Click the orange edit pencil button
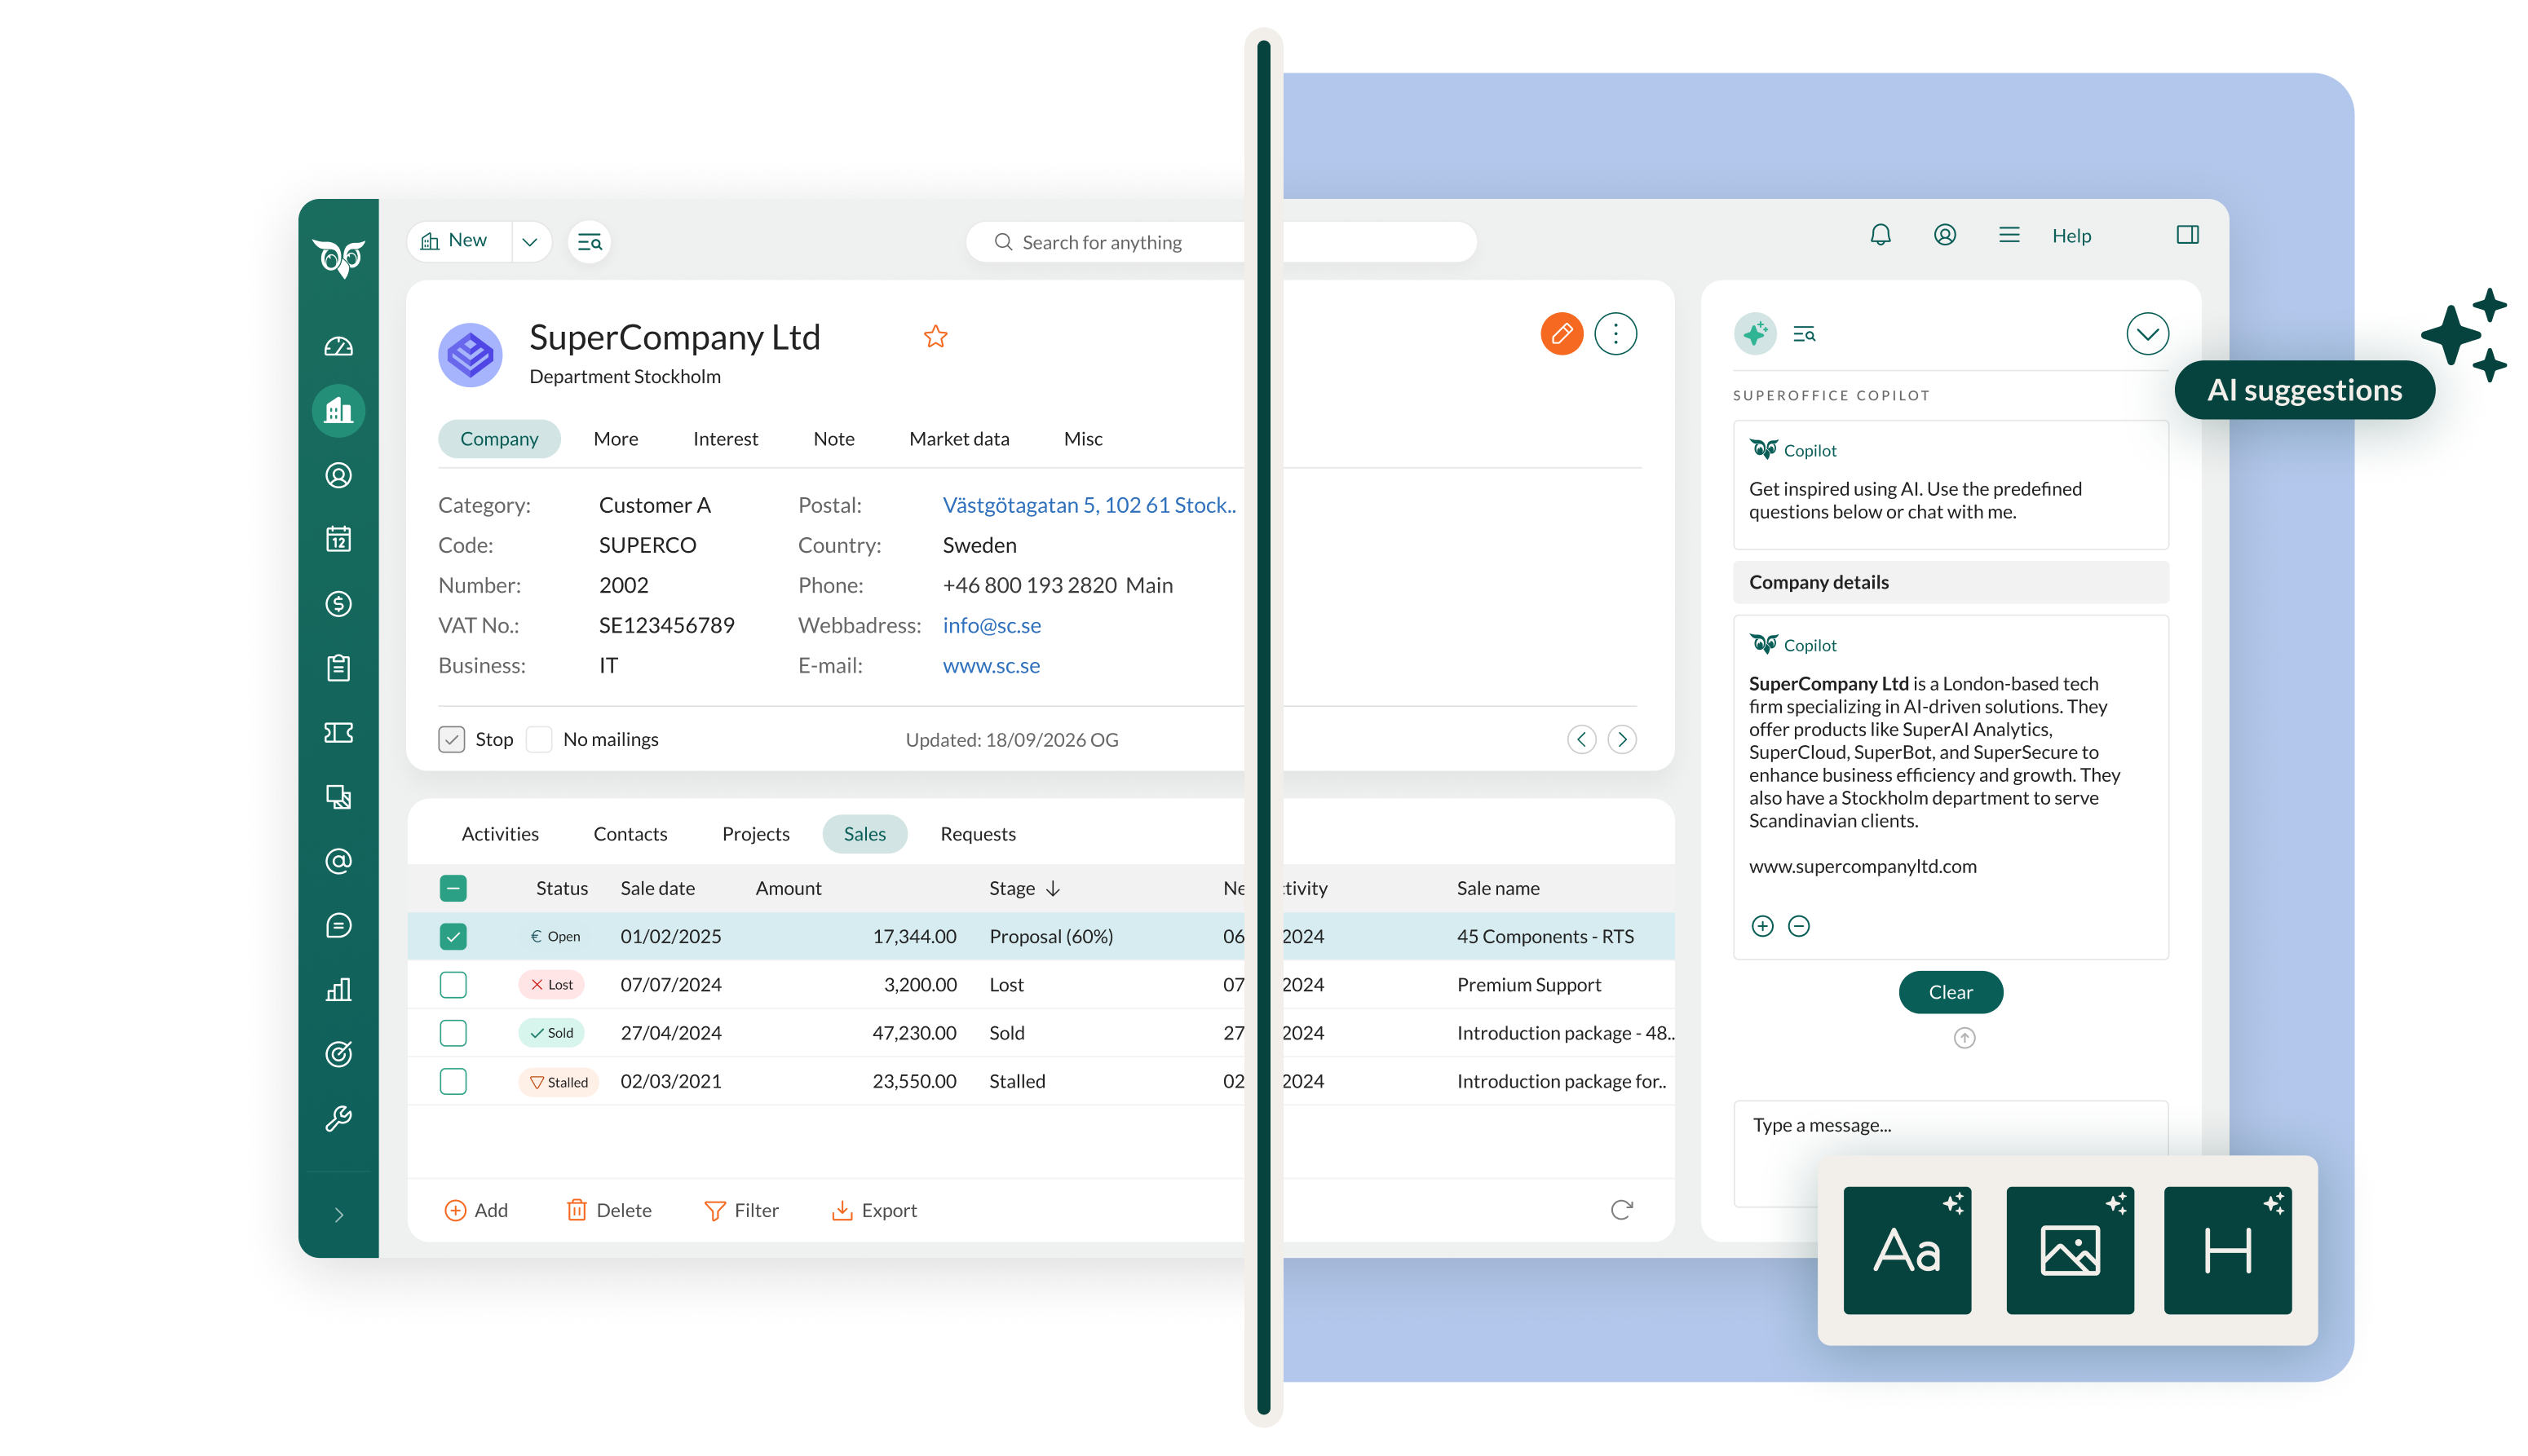This screenshot has width=2528, height=1456. (1561, 334)
